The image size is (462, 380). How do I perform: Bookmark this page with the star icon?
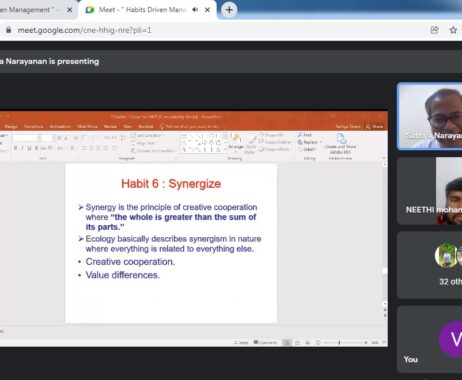click(x=453, y=30)
